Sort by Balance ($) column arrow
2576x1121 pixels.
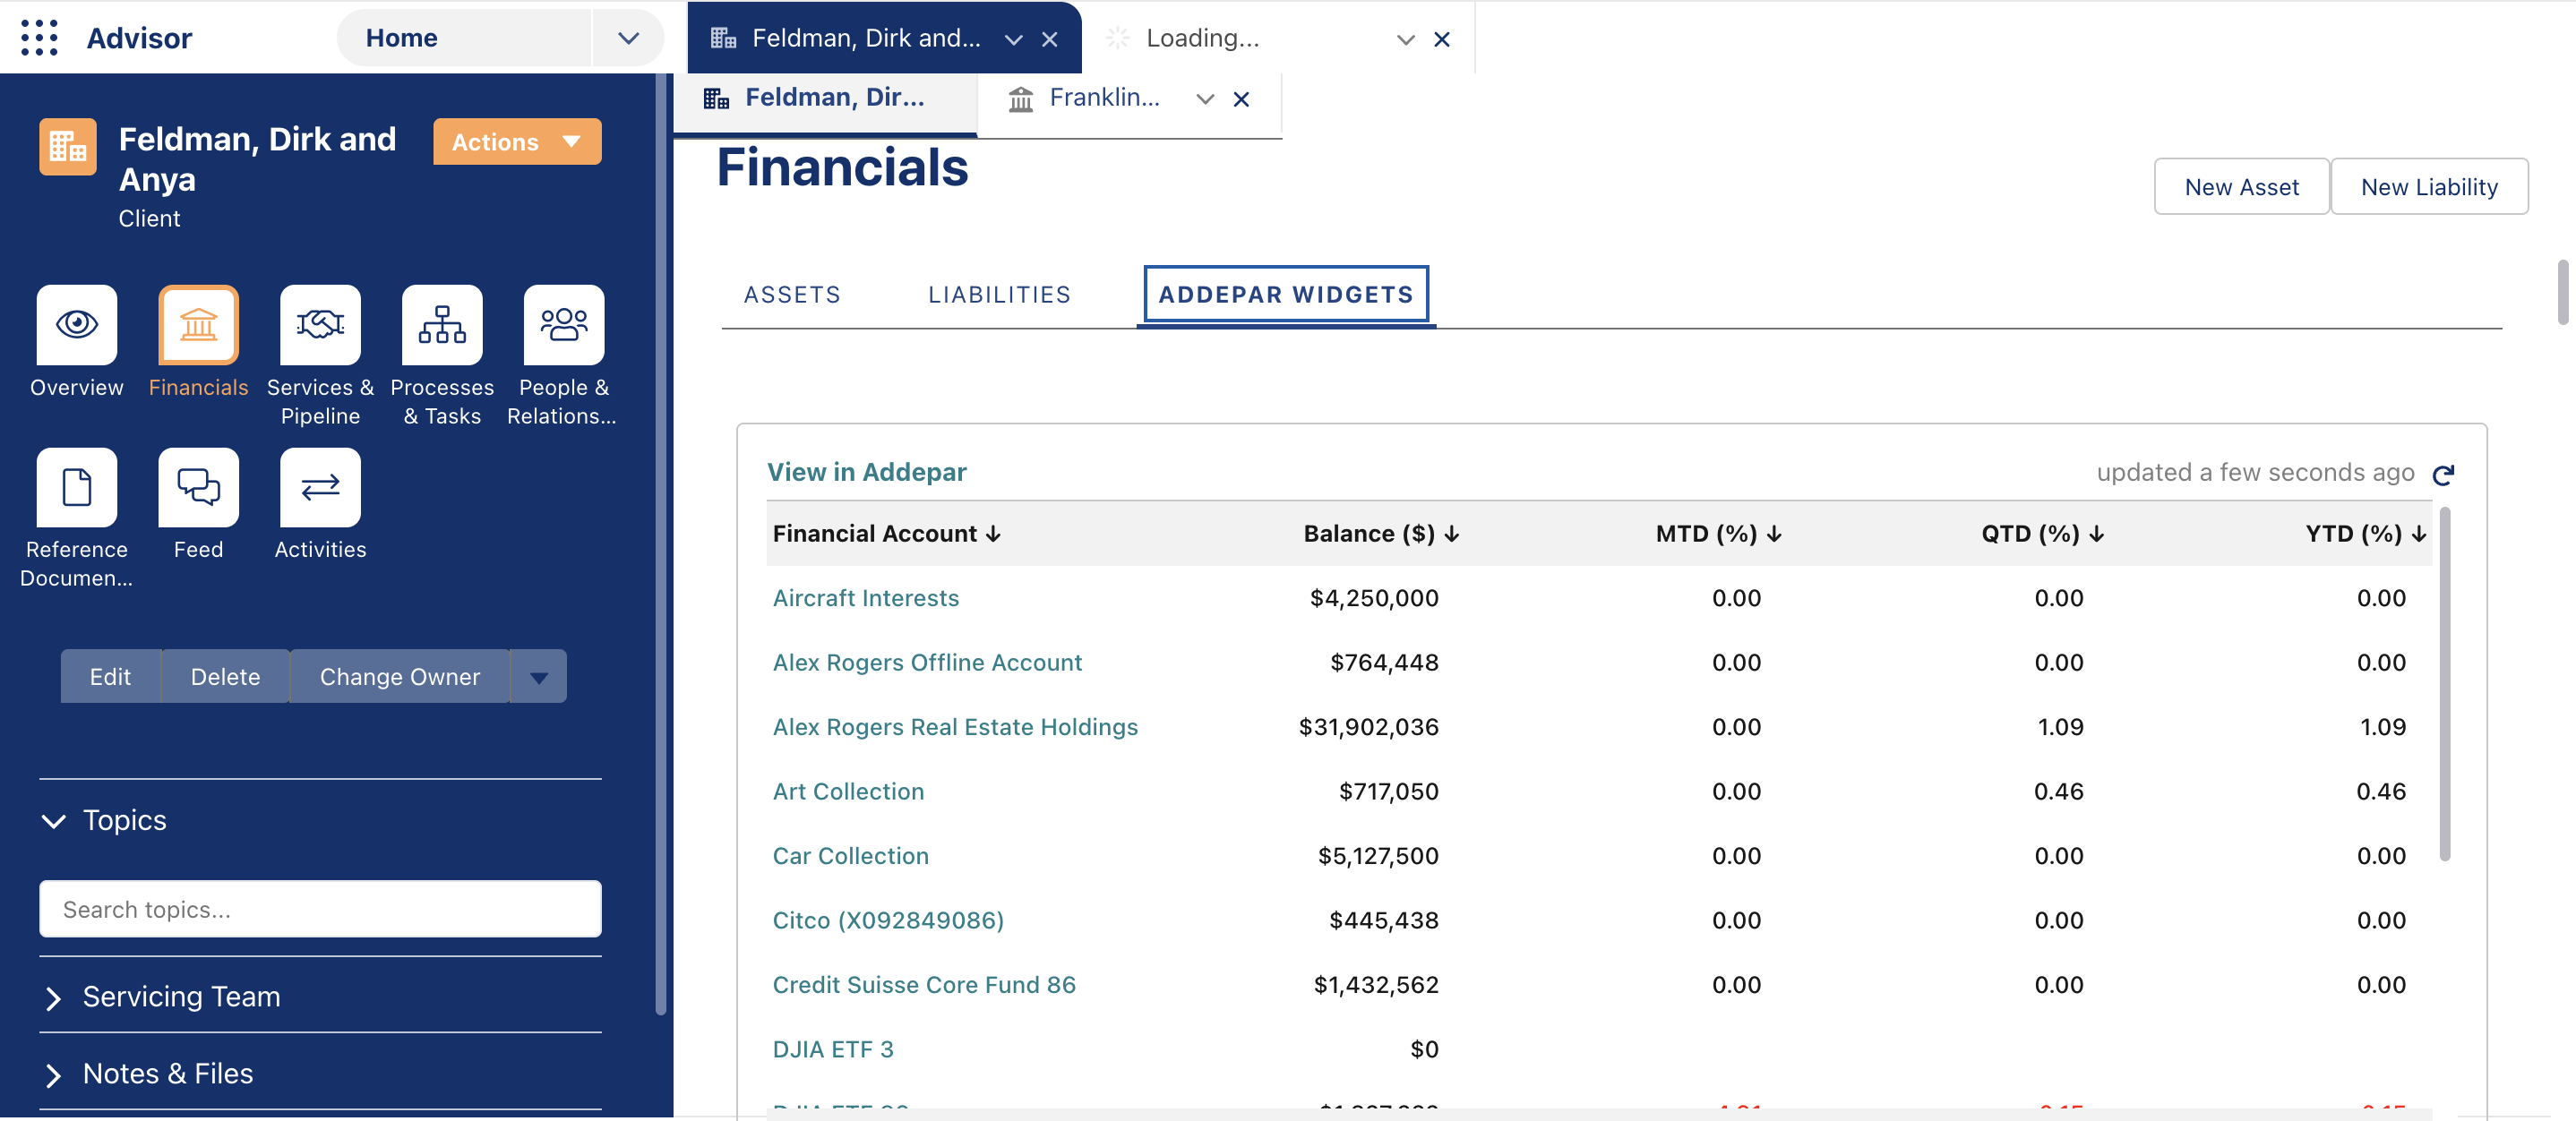[1452, 534]
